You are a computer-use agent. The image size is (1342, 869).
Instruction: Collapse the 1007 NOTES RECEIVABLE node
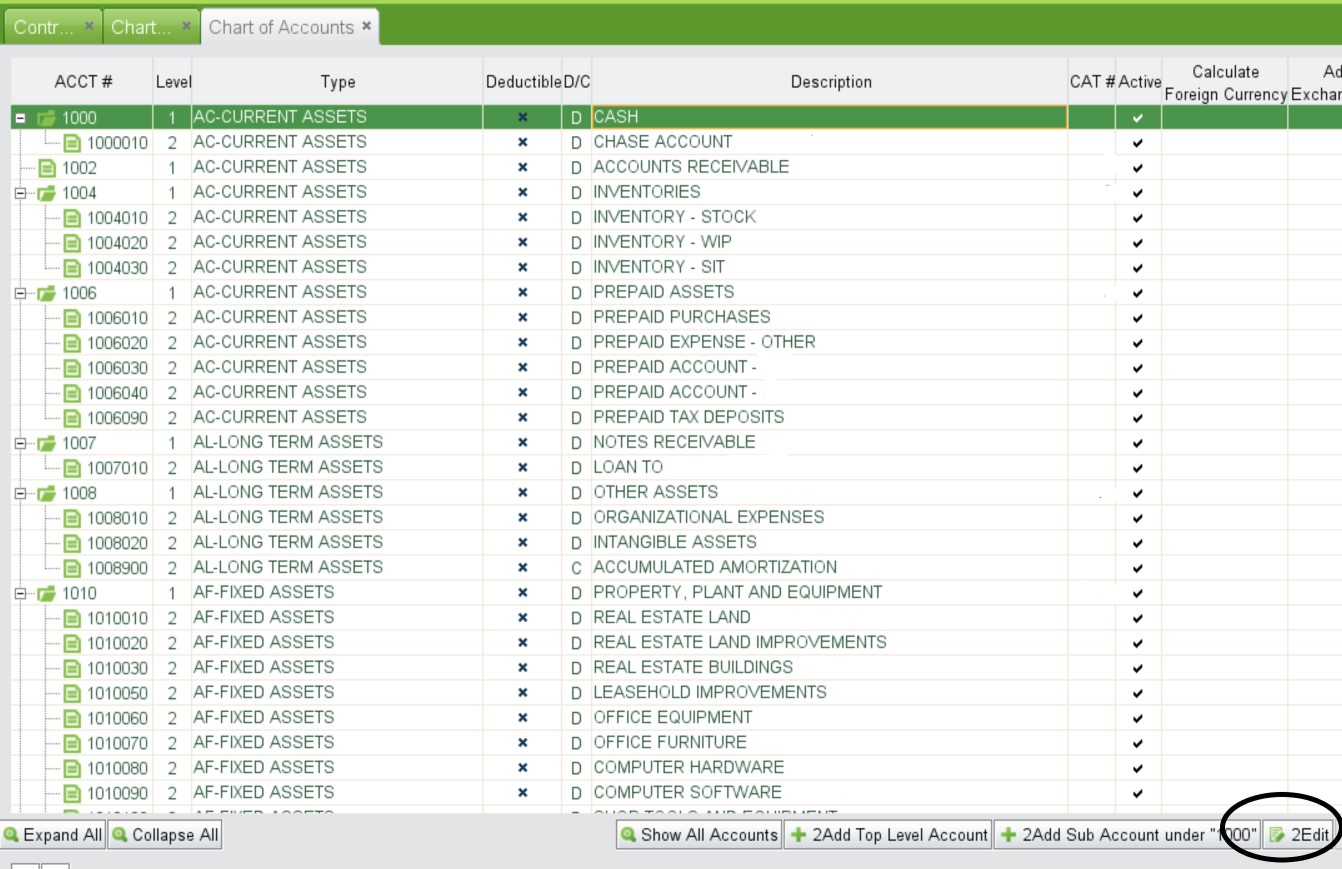point(20,443)
